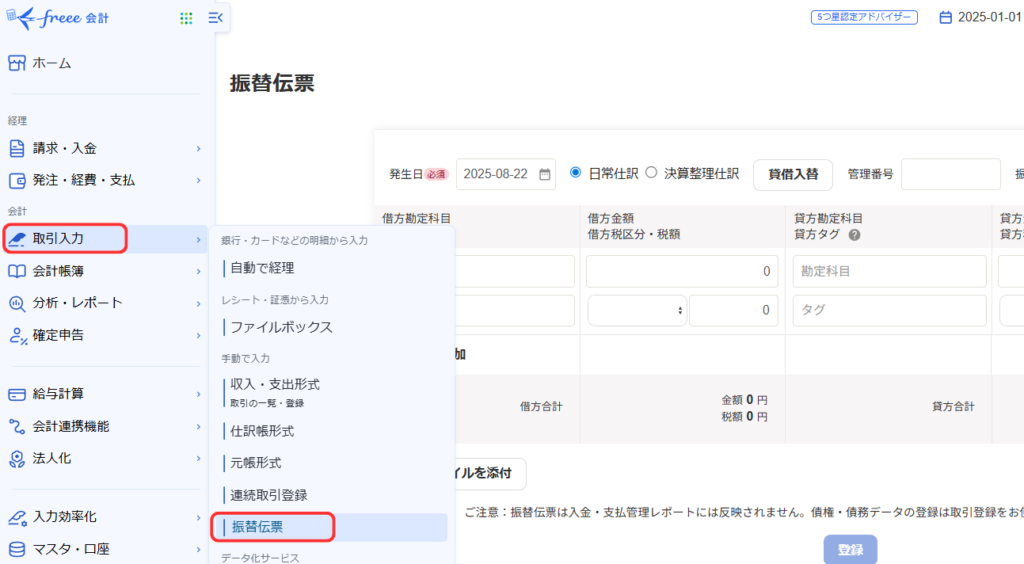
Task: Click the ホーム house icon
Action: pyautogui.click(x=16, y=63)
